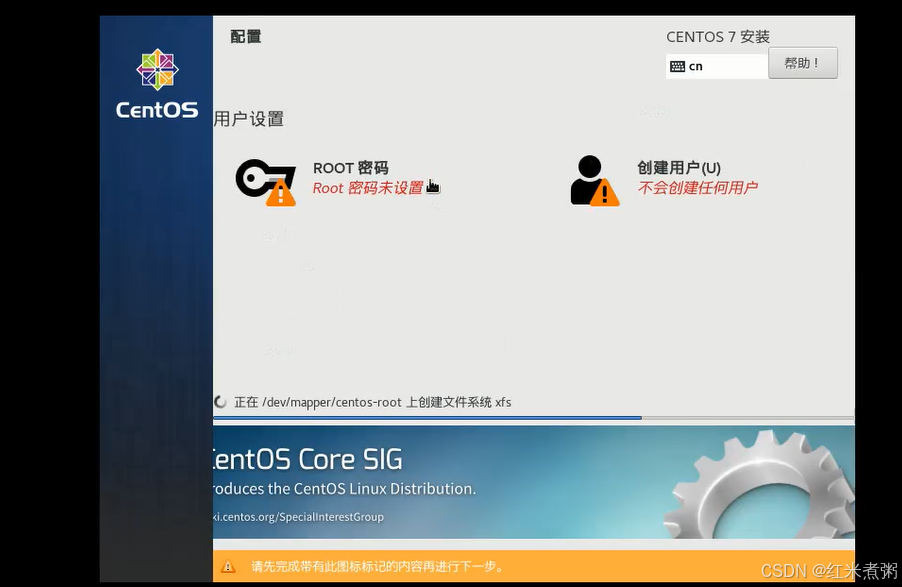
Task: Click the gear graphic in banner
Action: pos(759,485)
